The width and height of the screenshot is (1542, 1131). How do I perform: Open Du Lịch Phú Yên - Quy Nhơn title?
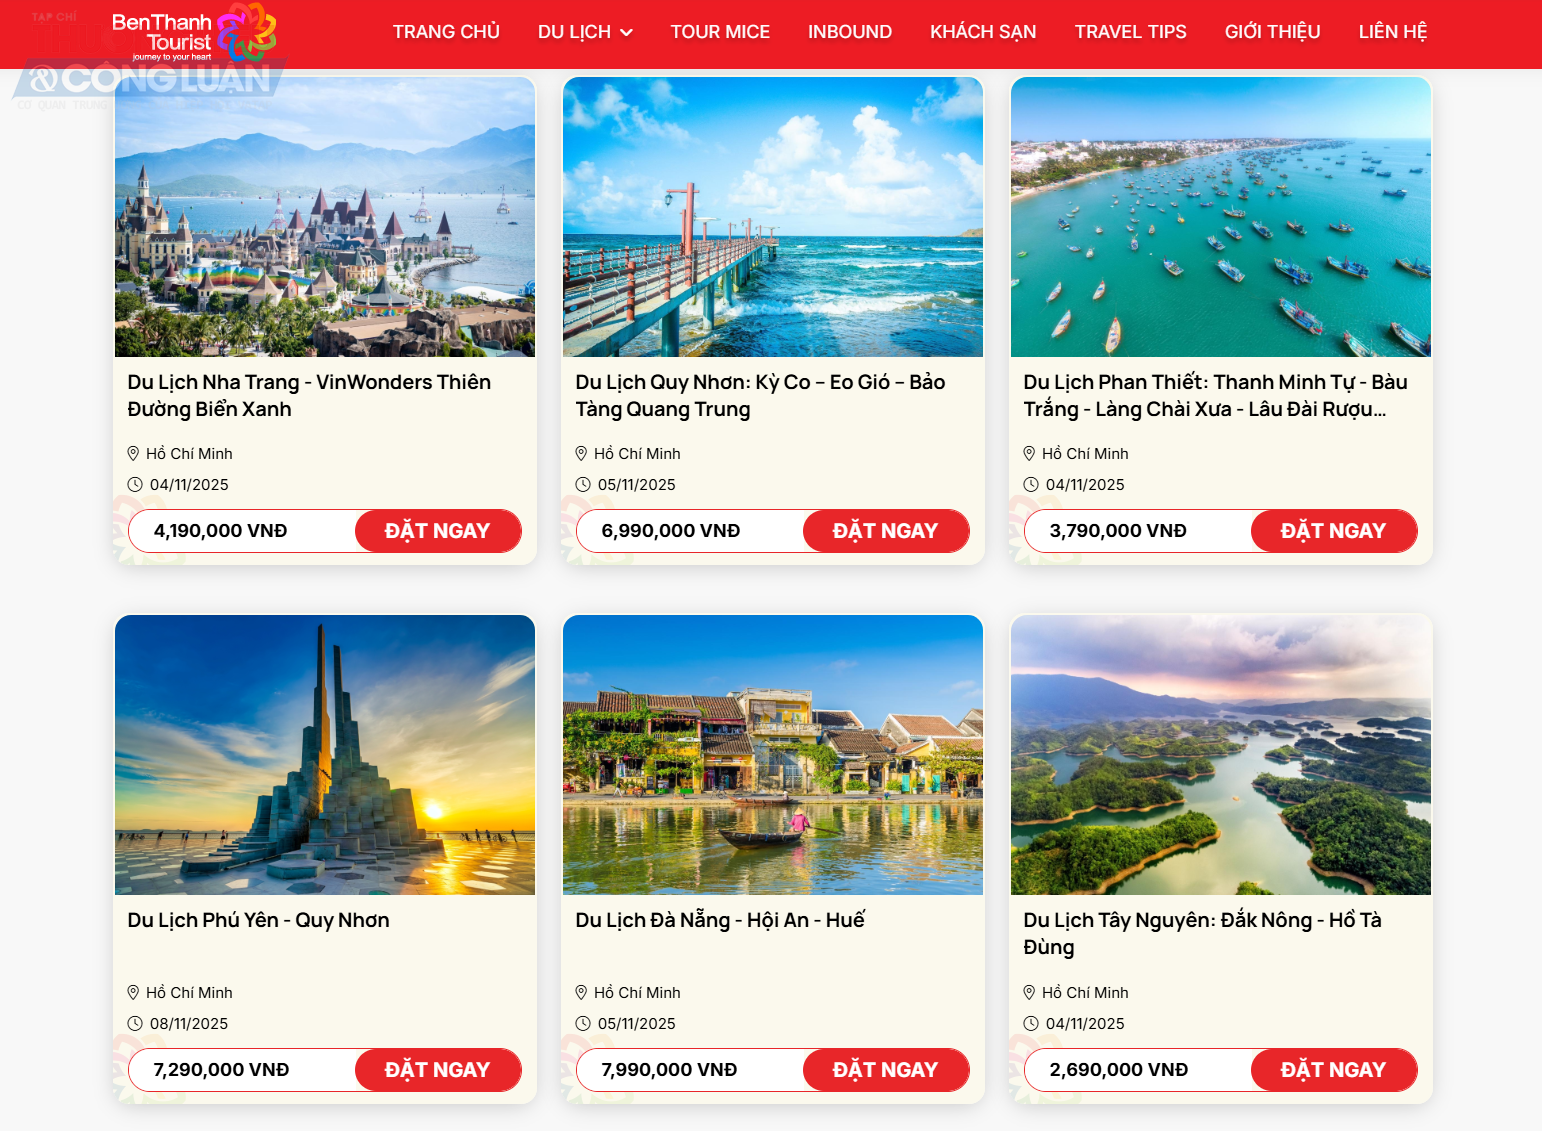[258, 920]
